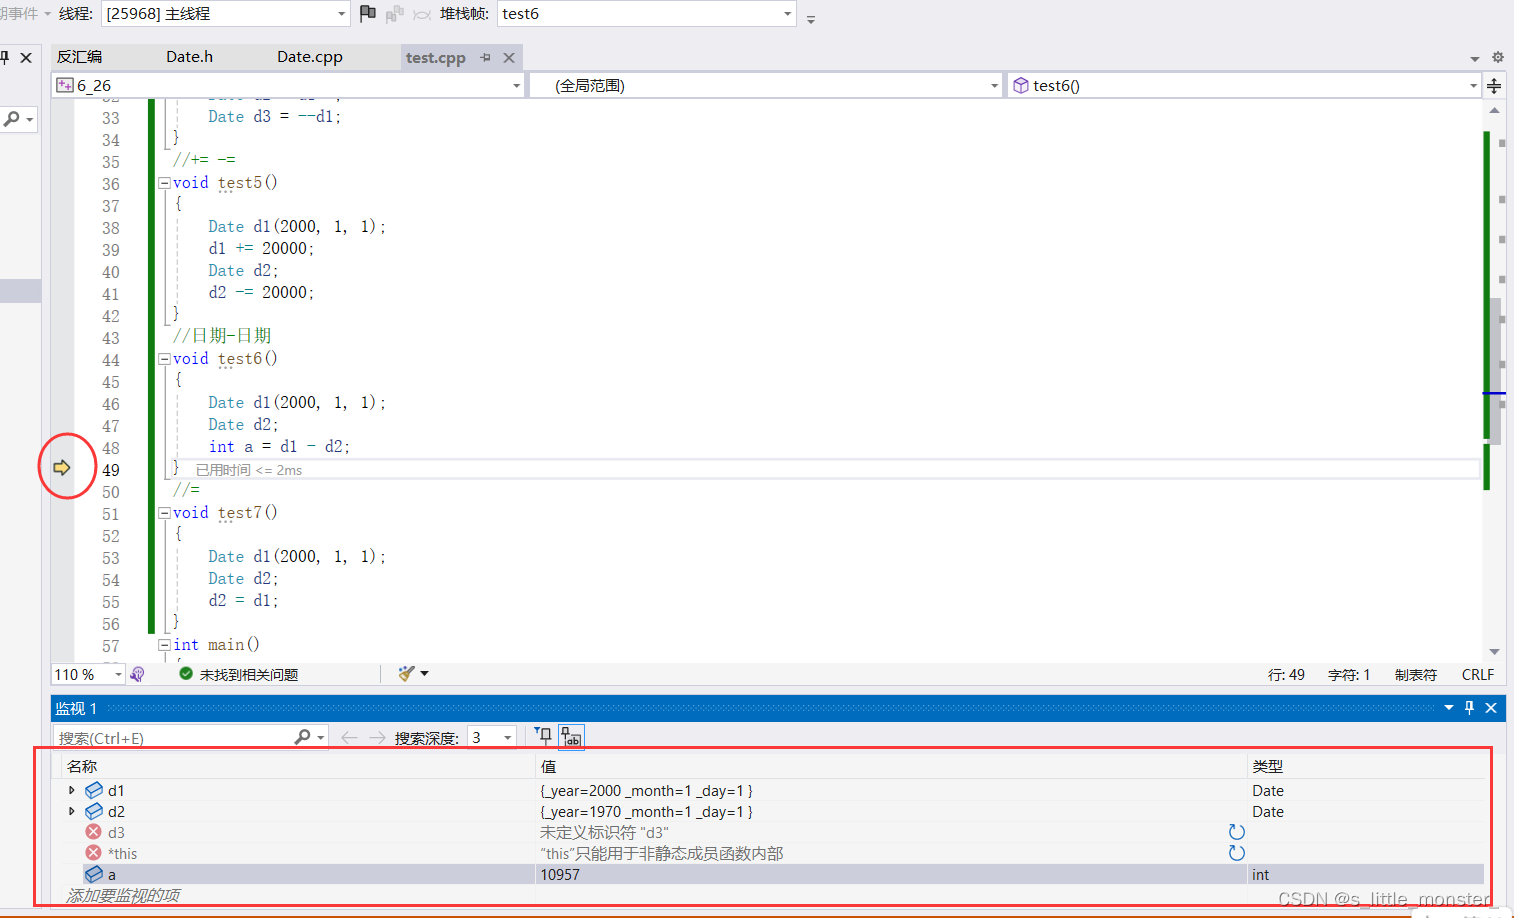Pin the Watch 1 window
The height and width of the screenshot is (918, 1514).
(1469, 708)
